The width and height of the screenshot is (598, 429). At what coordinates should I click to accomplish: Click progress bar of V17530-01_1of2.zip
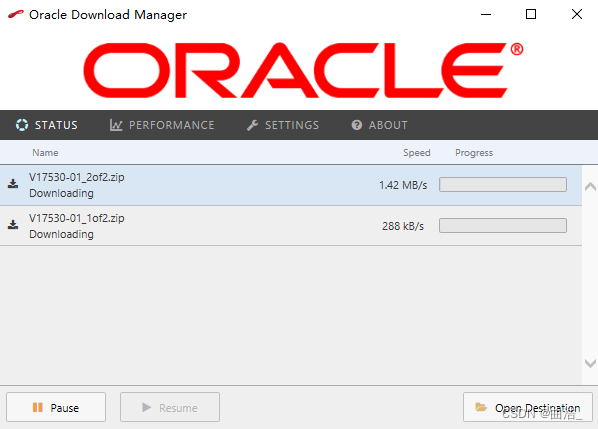(x=503, y=225)
